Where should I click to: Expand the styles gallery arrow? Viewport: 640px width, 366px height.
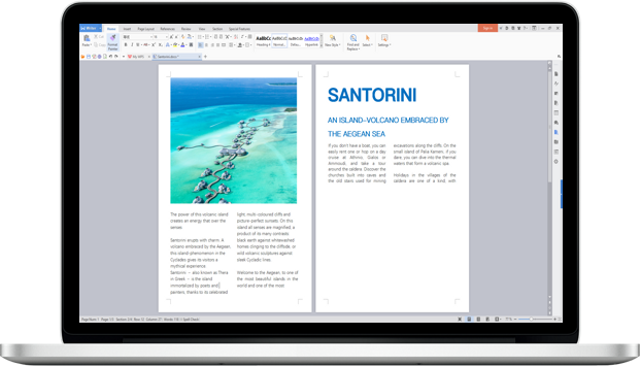tap(321, 46)
